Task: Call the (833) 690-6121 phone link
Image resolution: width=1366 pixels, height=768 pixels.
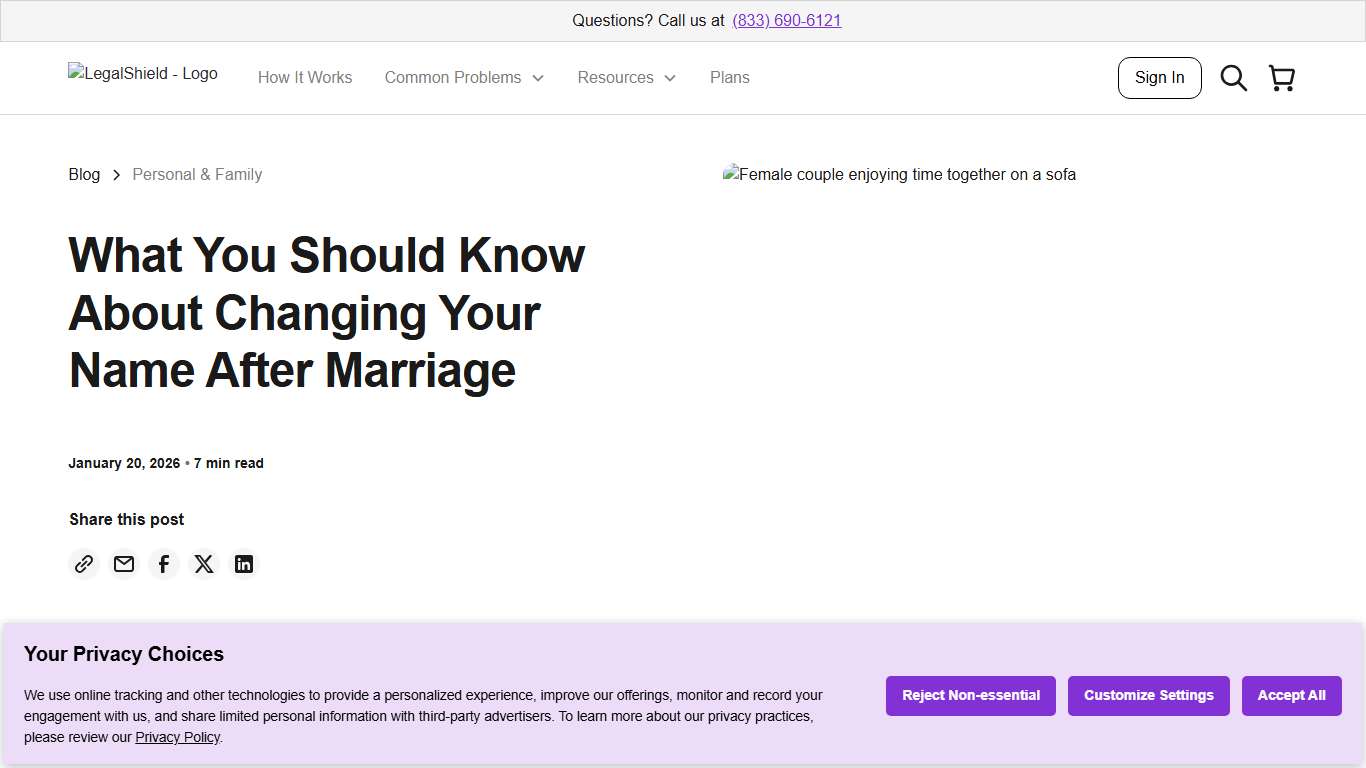Action: click(x=786, y=20)
